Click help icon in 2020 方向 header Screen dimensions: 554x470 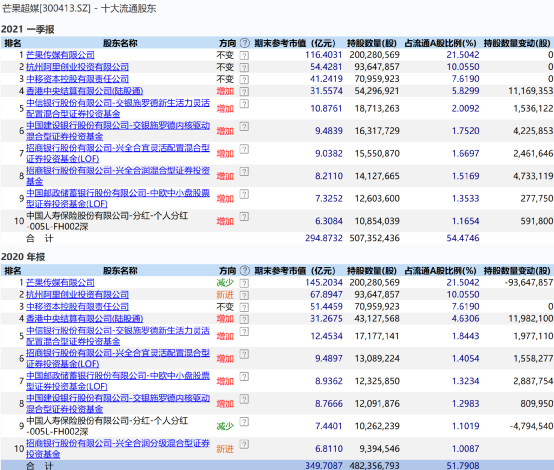pyautogui.click(x=244, y=271)
